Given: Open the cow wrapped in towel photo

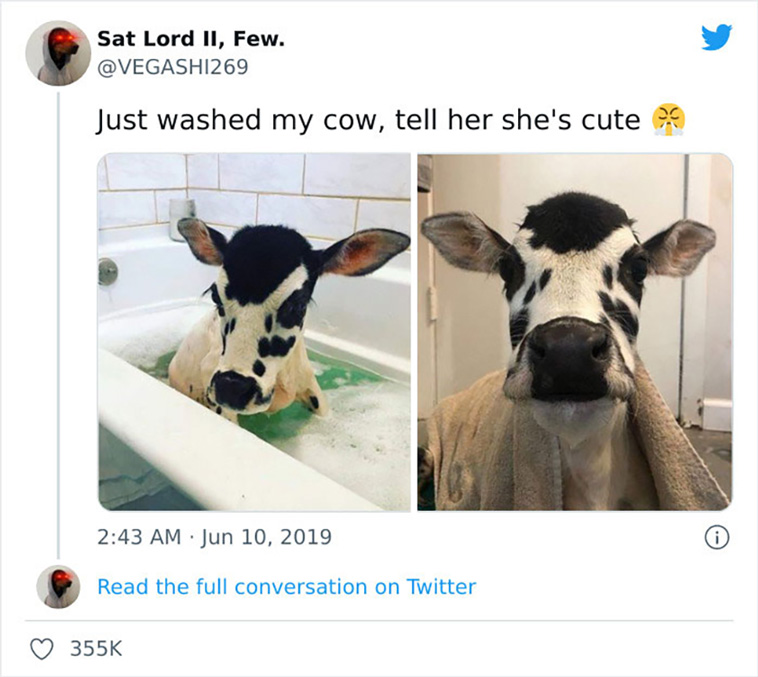Looking at the screenshot, I should click(x=575, y=332).
